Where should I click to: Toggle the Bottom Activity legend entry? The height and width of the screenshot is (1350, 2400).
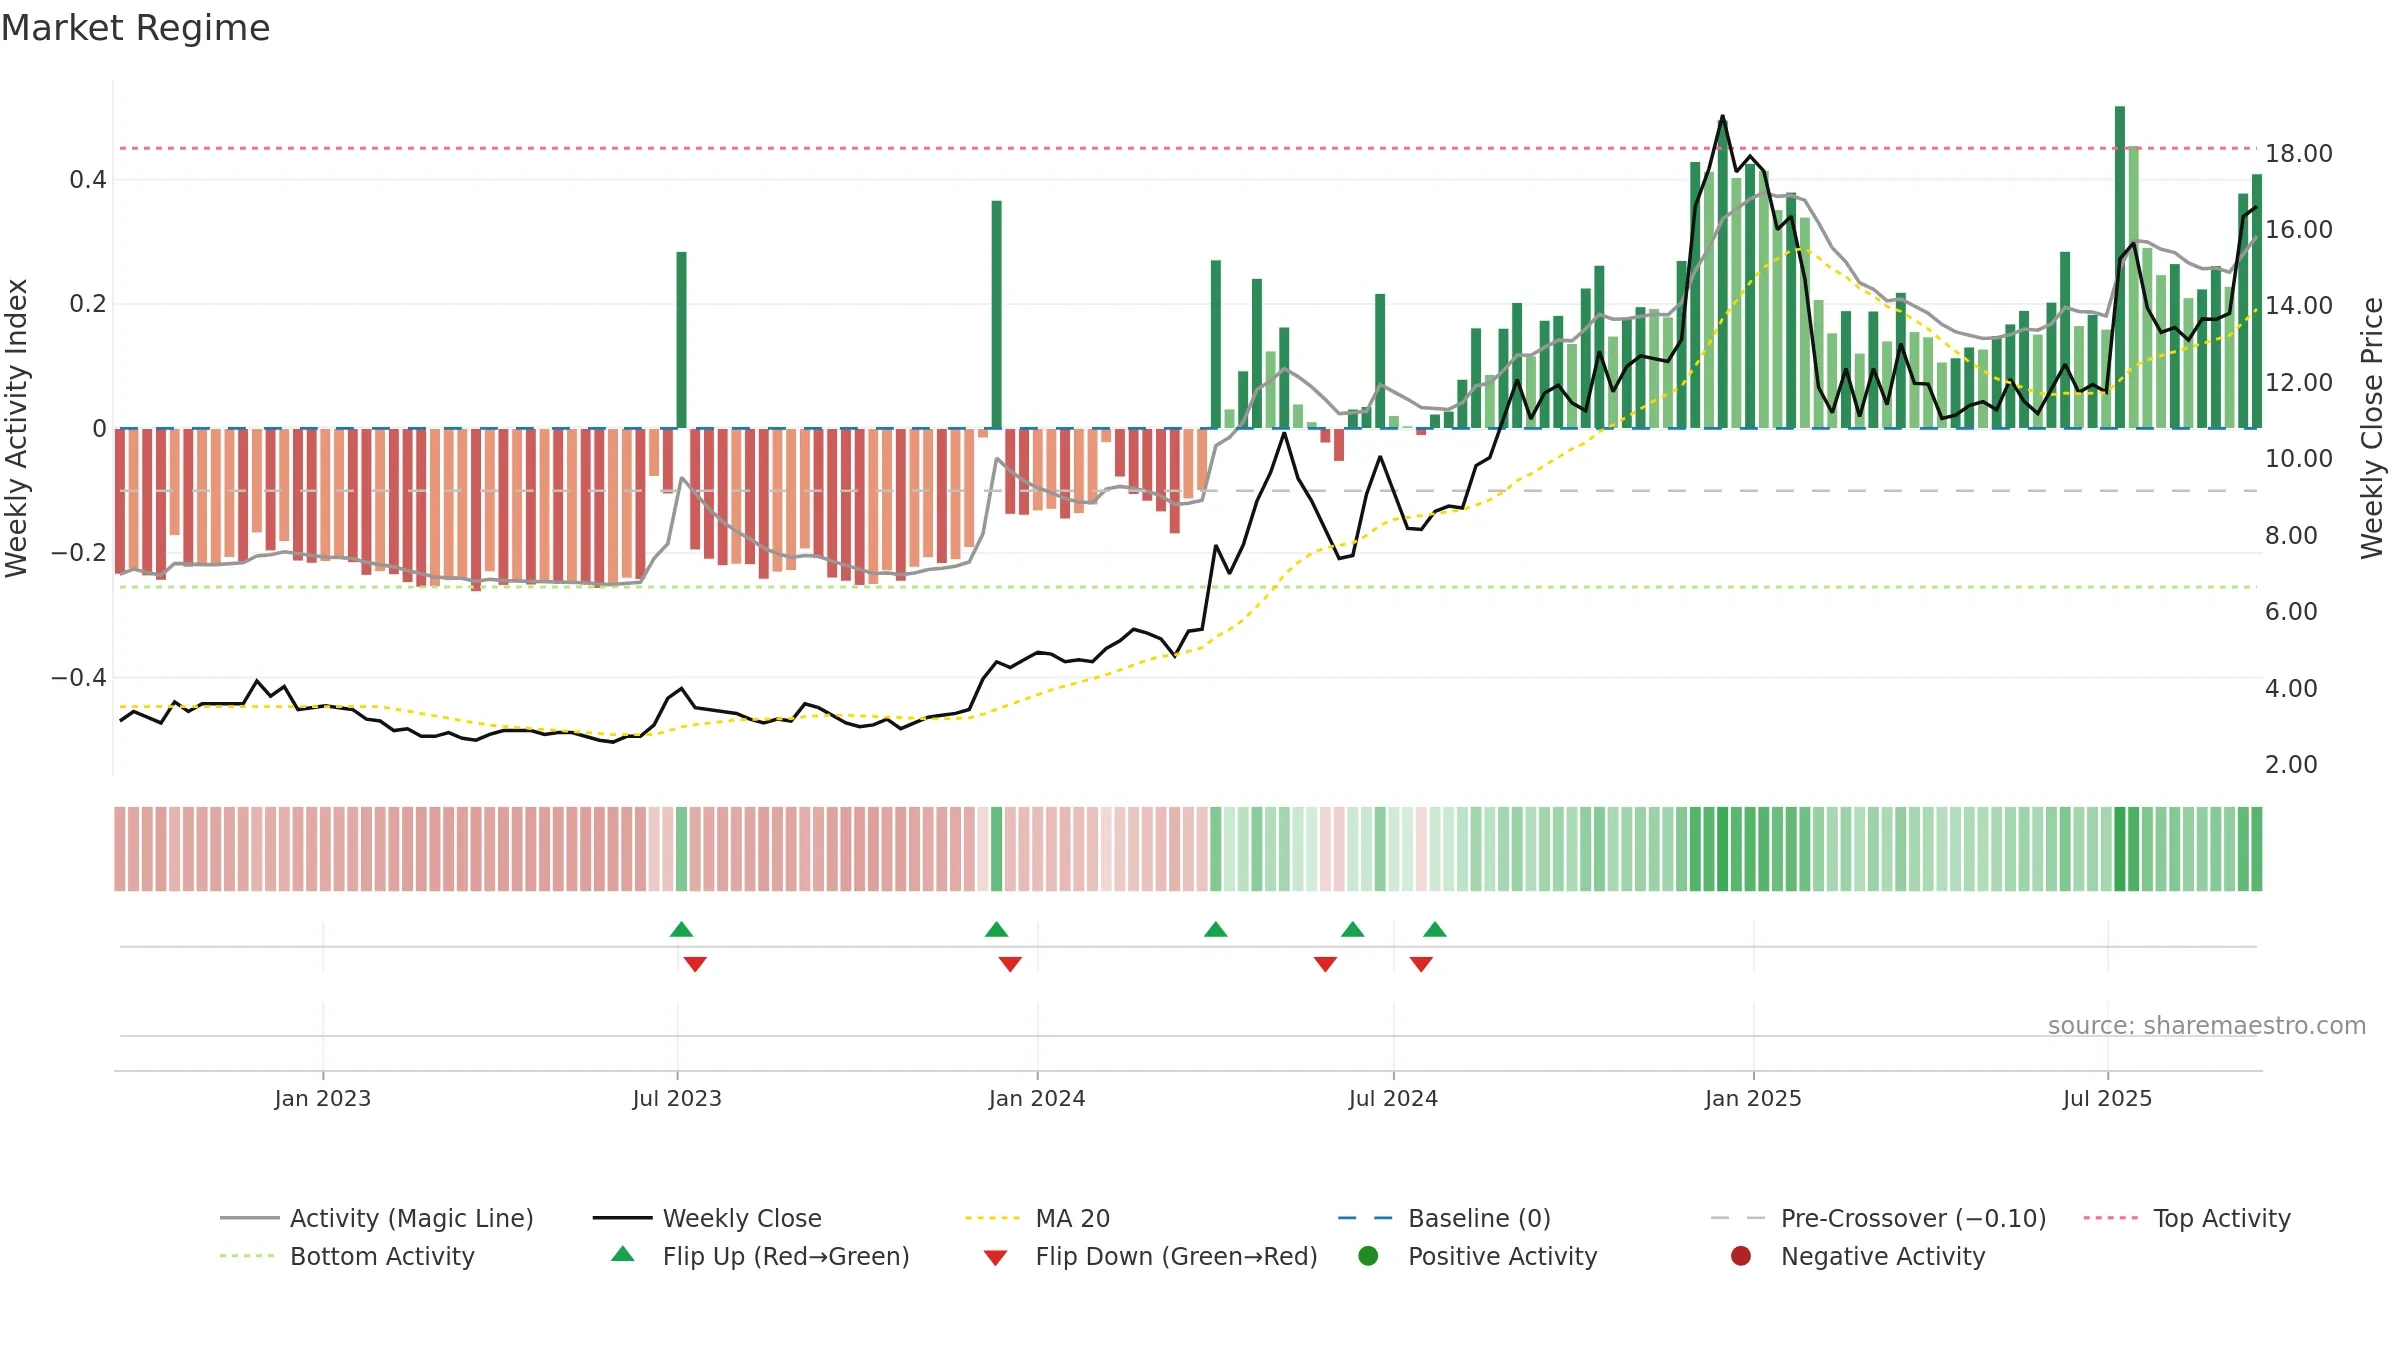[x=347, y=1256]
